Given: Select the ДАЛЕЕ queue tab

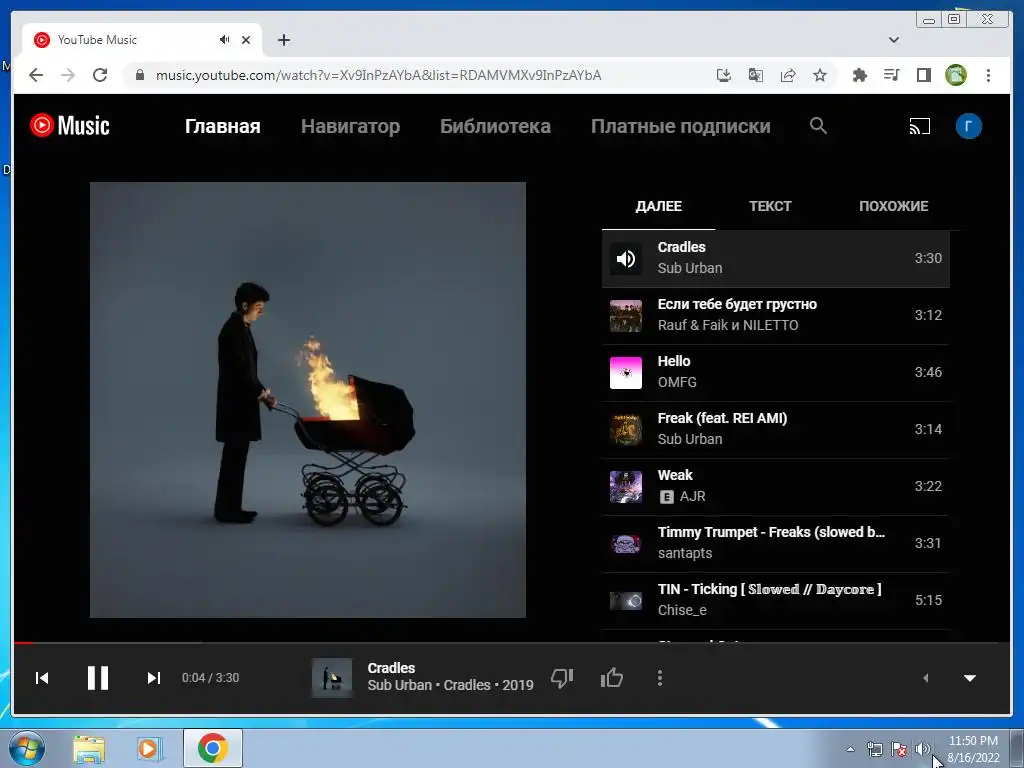Looking at the screenshot, I should click(658, 206).
